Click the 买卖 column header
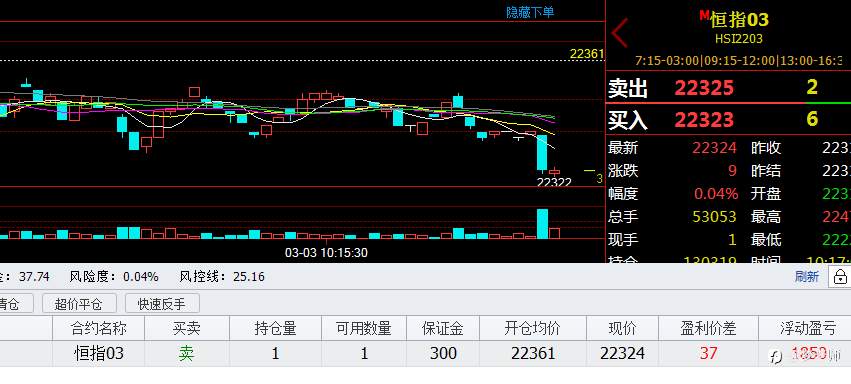 click(x=187, y=328)
